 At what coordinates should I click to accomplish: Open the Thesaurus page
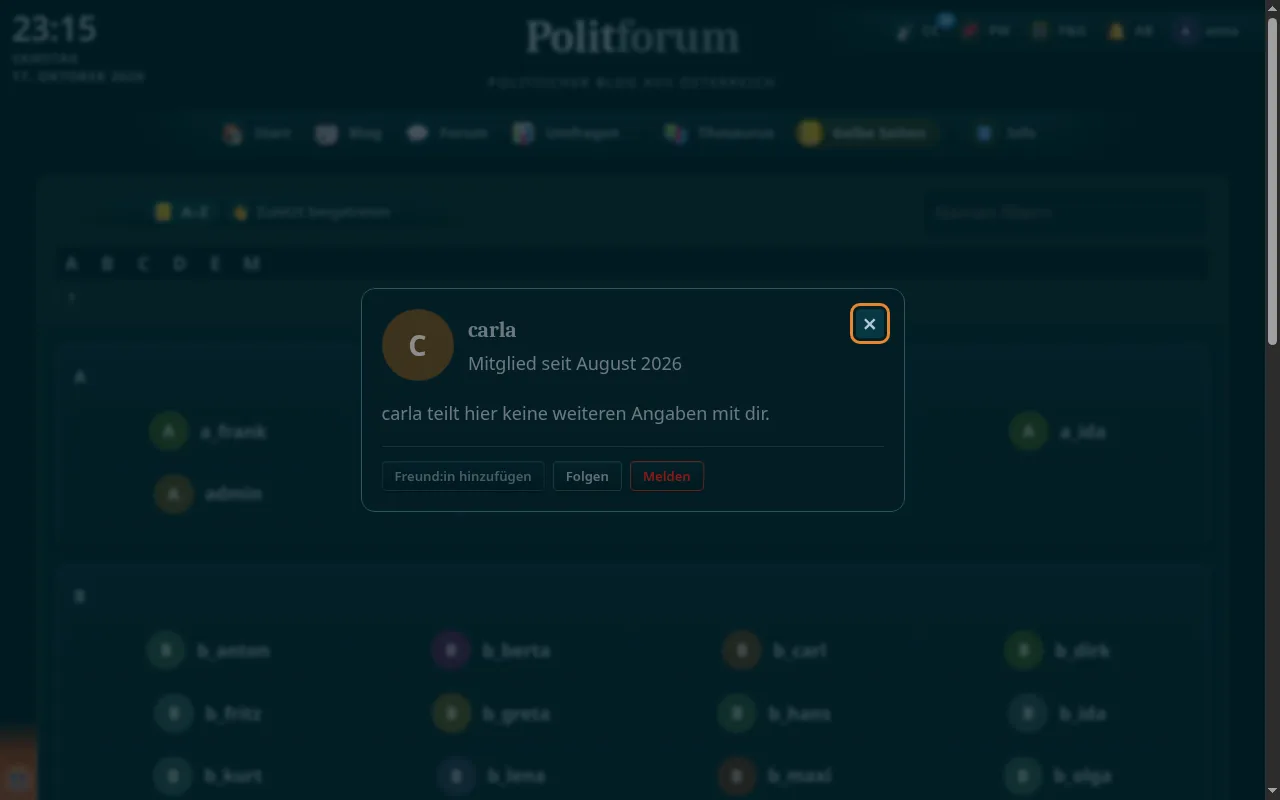720,133
